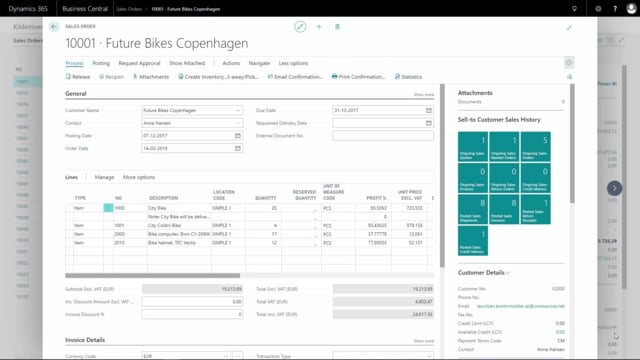
Task: Create a new order with plus icon
Action: [319, 27]
